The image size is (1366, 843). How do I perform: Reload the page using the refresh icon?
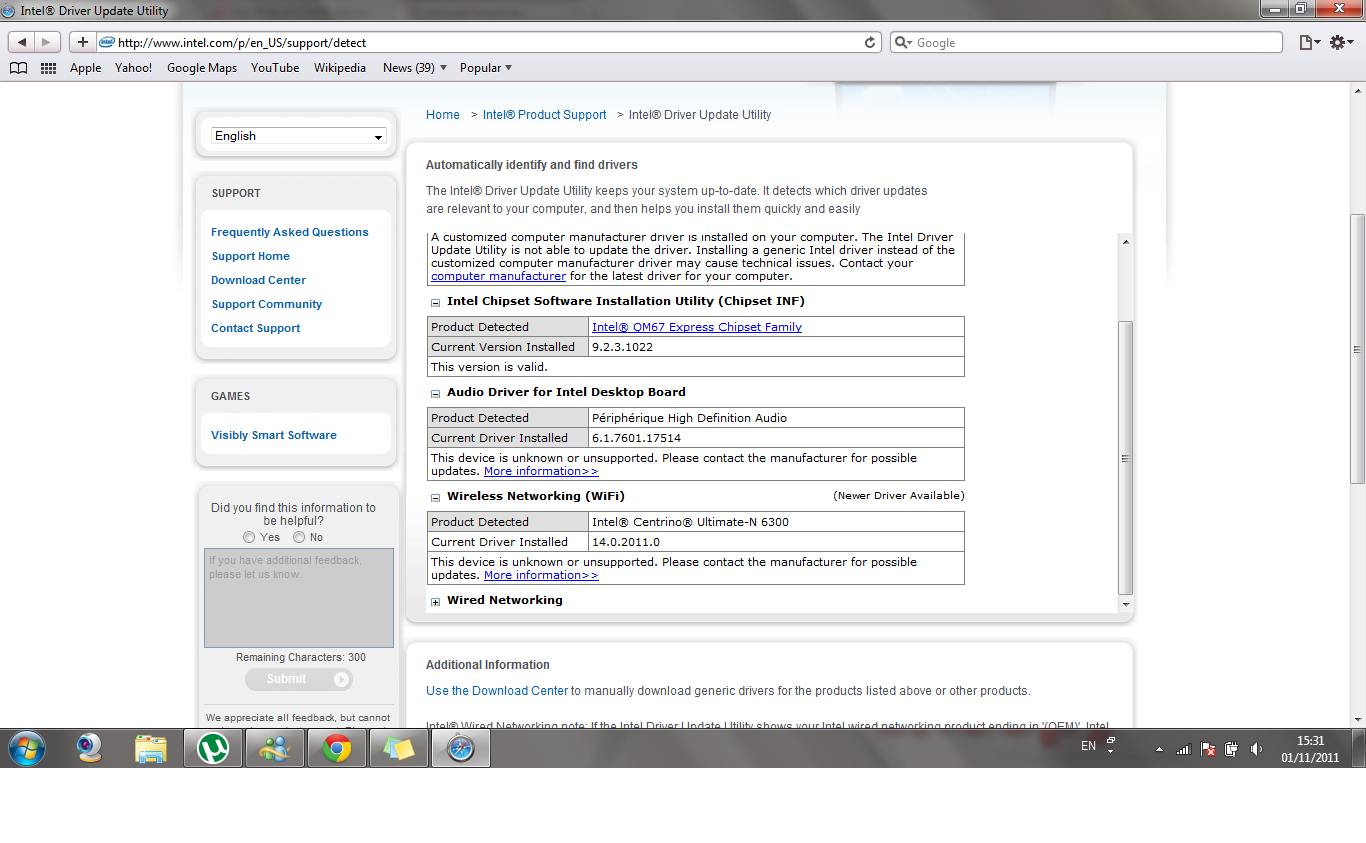[x=870, y=42]
